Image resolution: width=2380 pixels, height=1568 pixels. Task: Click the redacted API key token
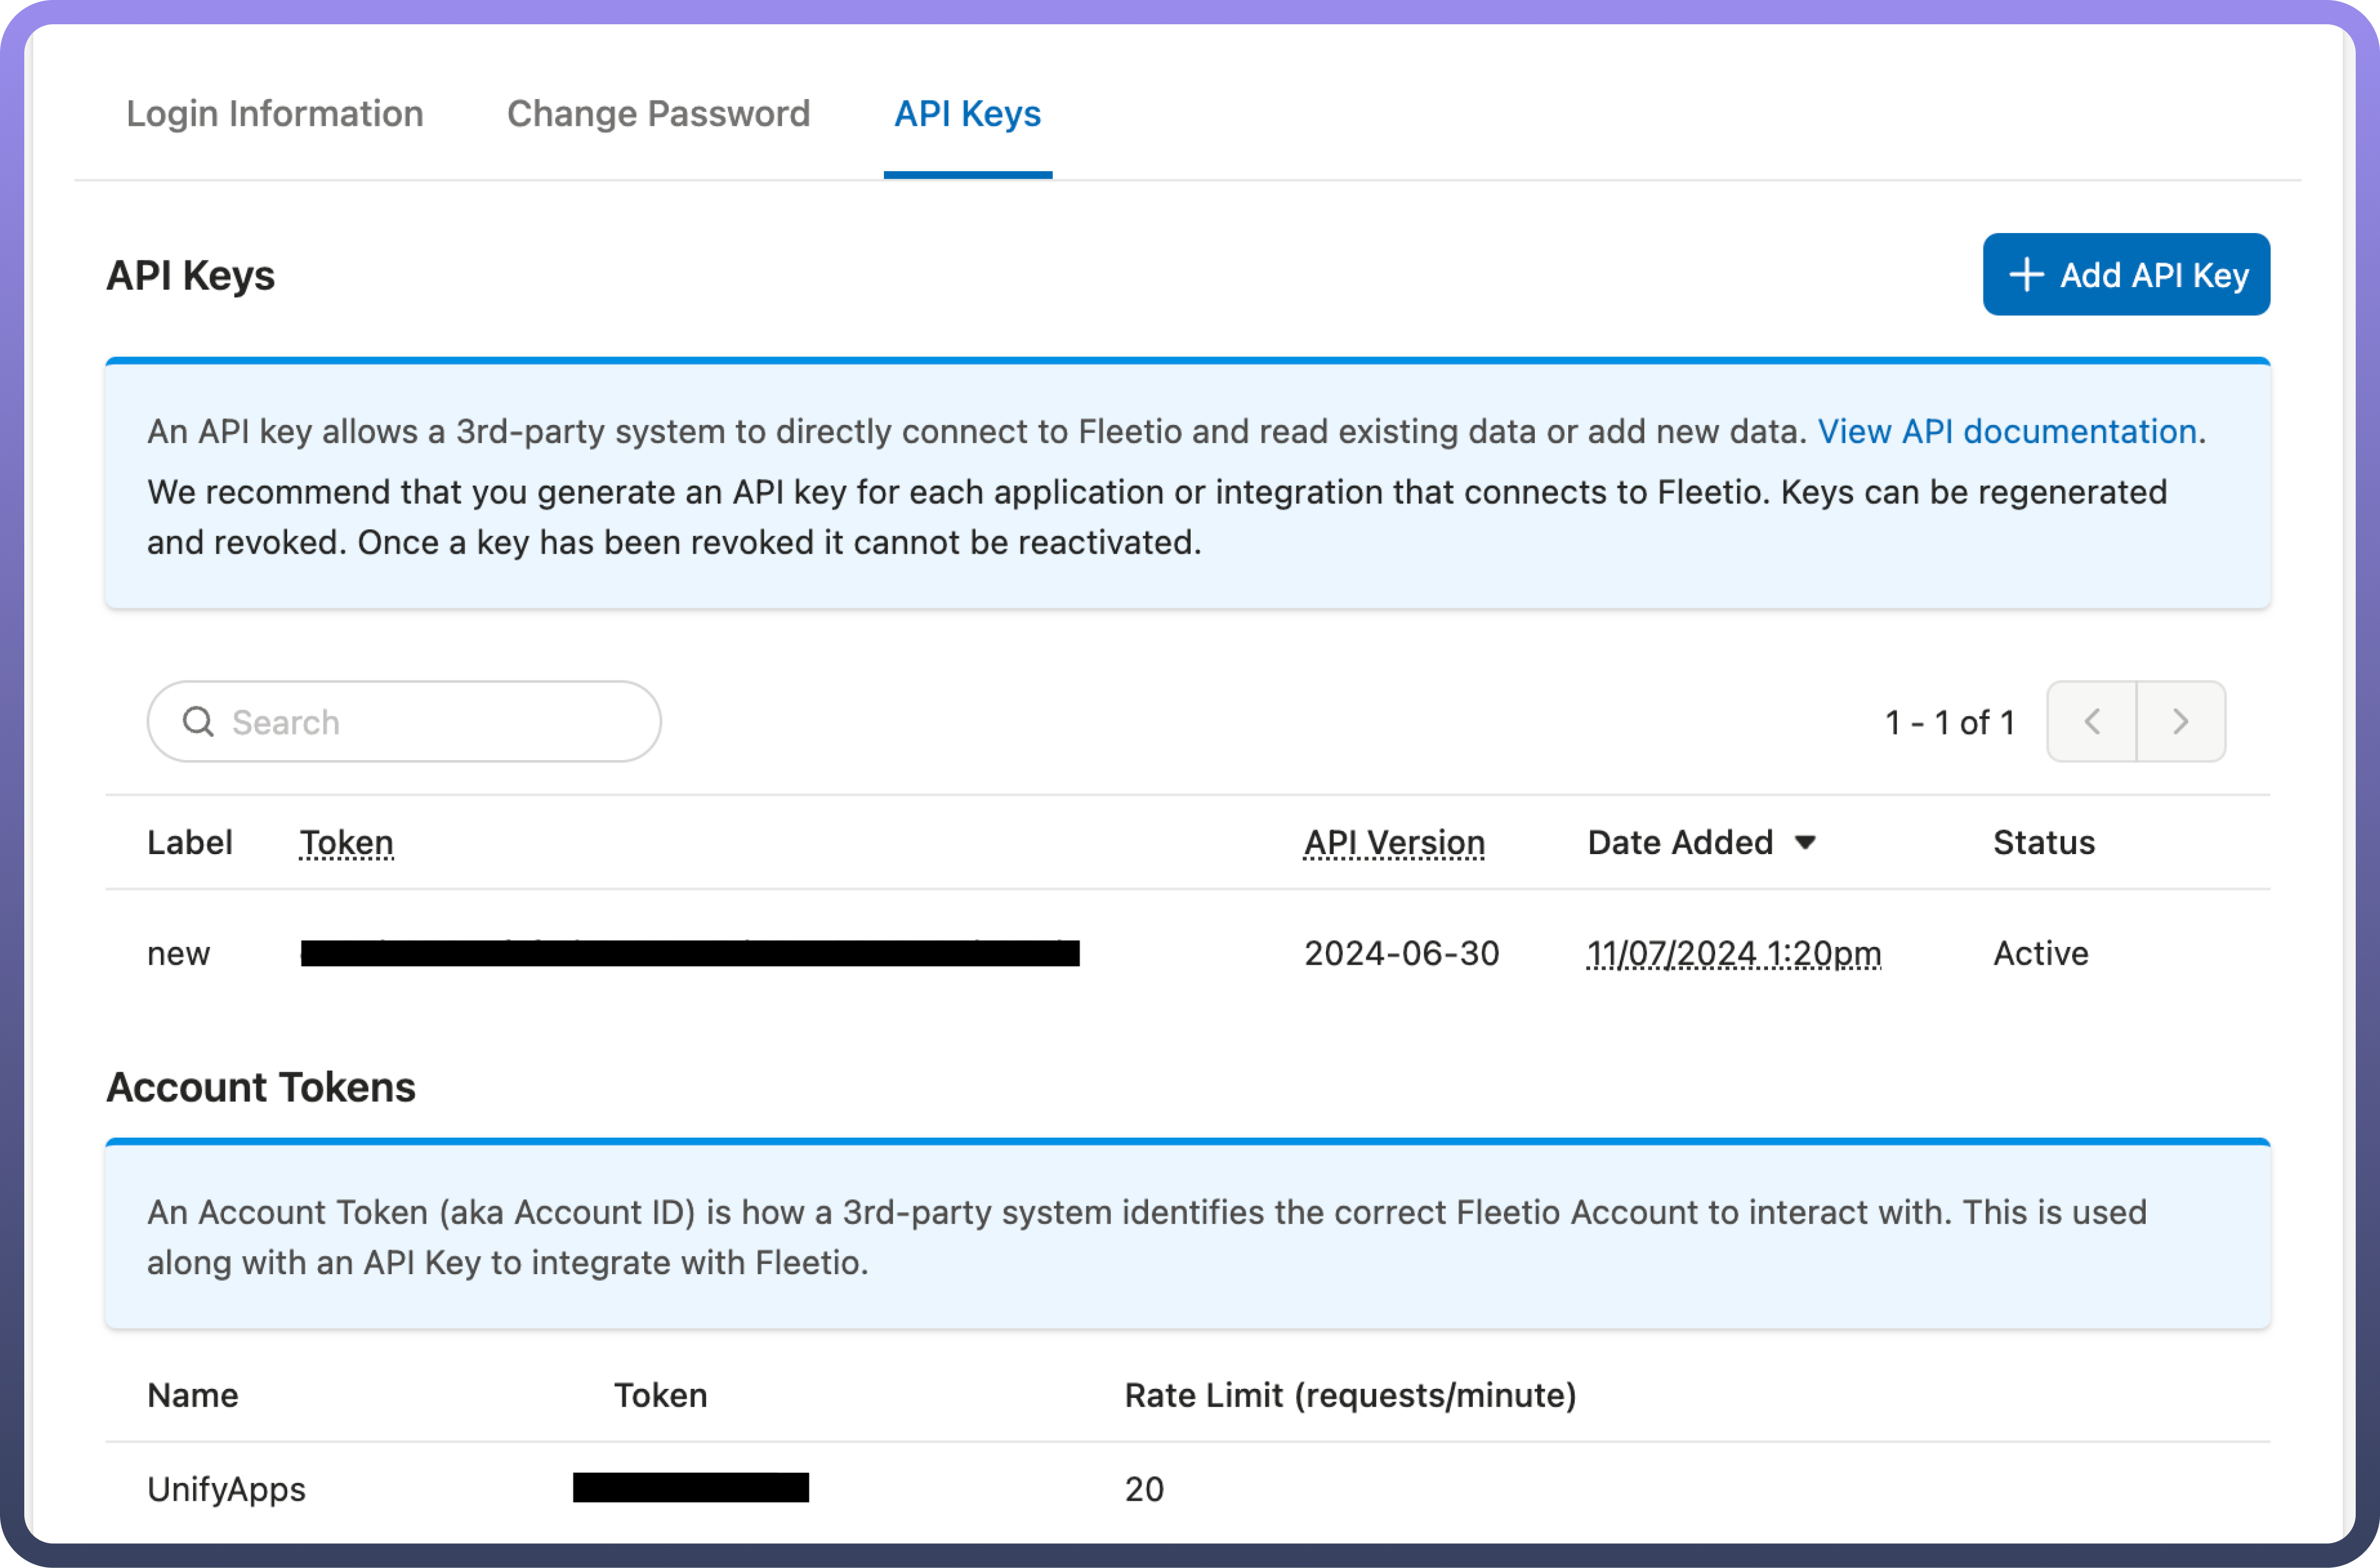pos(690,953)
